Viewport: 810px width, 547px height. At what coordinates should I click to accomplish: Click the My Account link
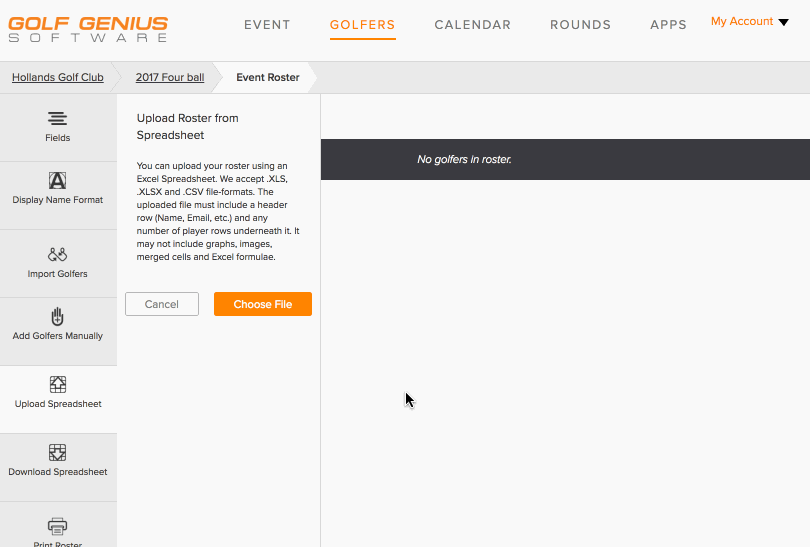(x=742, y=21)
